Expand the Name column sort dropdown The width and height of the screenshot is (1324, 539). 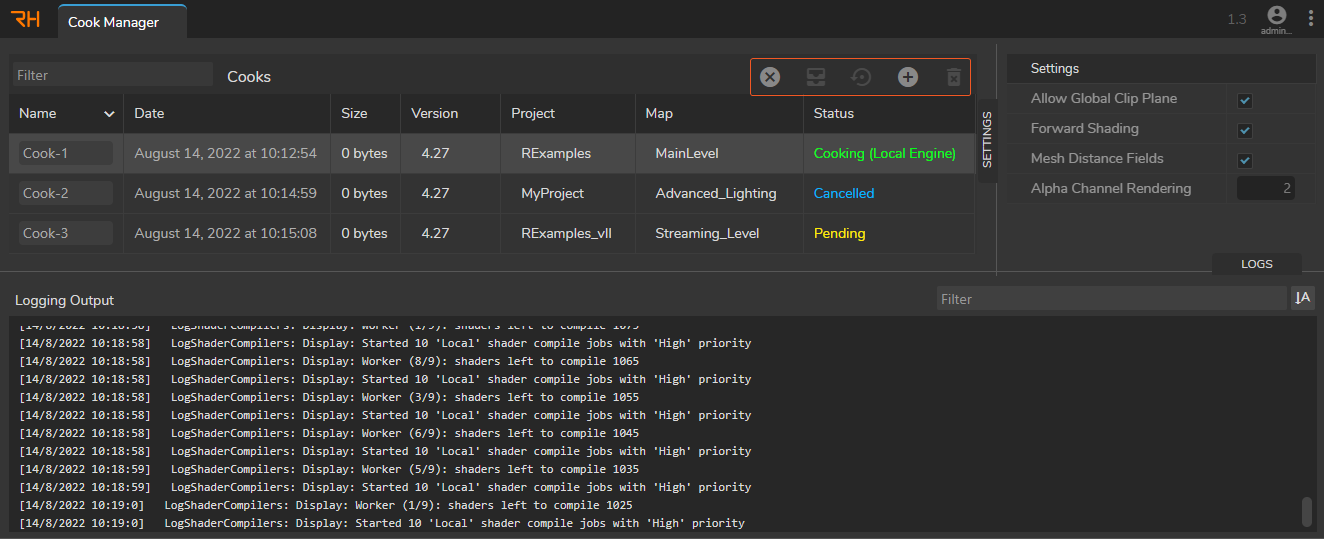(109, 114)
